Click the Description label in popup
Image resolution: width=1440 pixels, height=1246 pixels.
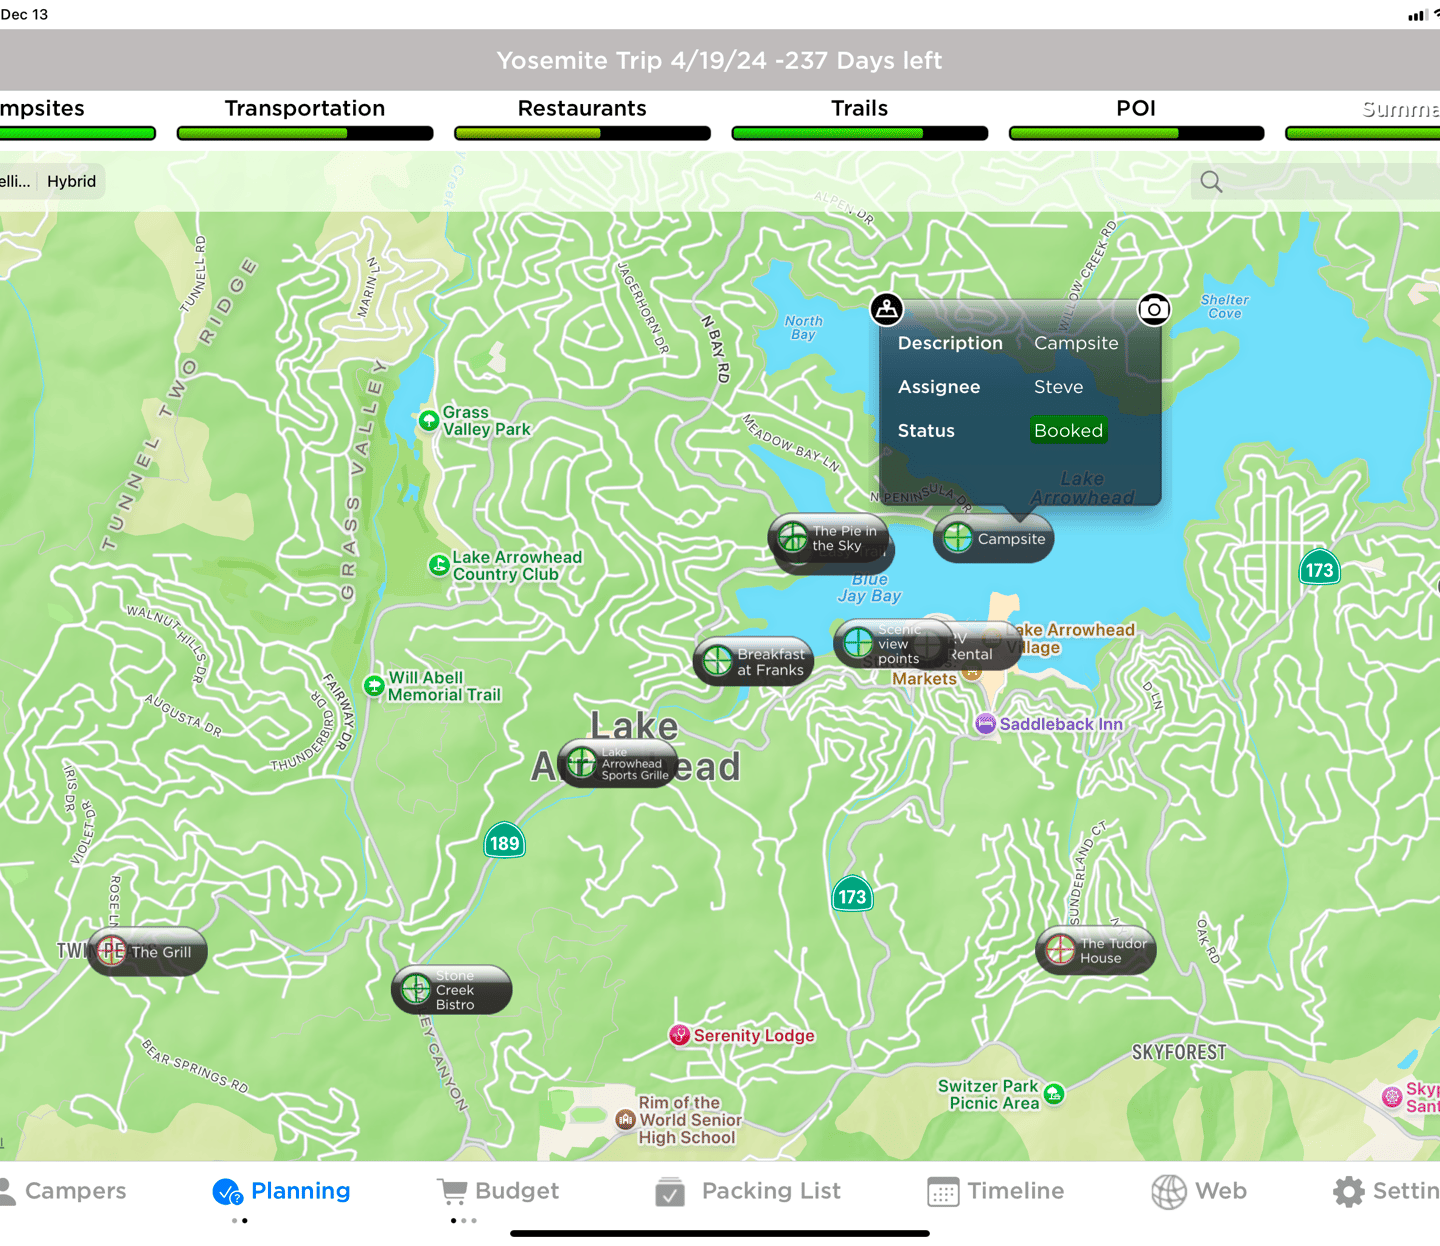coord(950,343)
